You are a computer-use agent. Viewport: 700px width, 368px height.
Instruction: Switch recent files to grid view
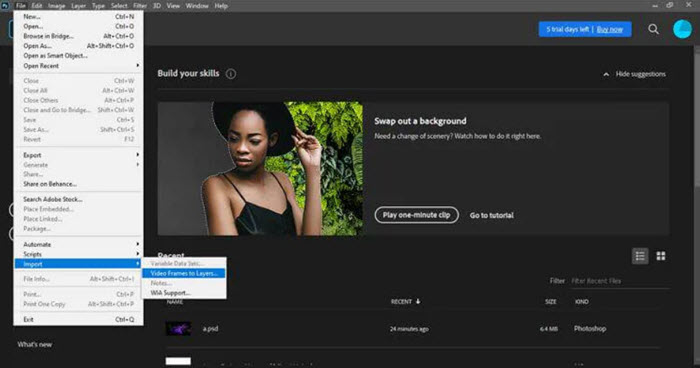click(661, 256)
